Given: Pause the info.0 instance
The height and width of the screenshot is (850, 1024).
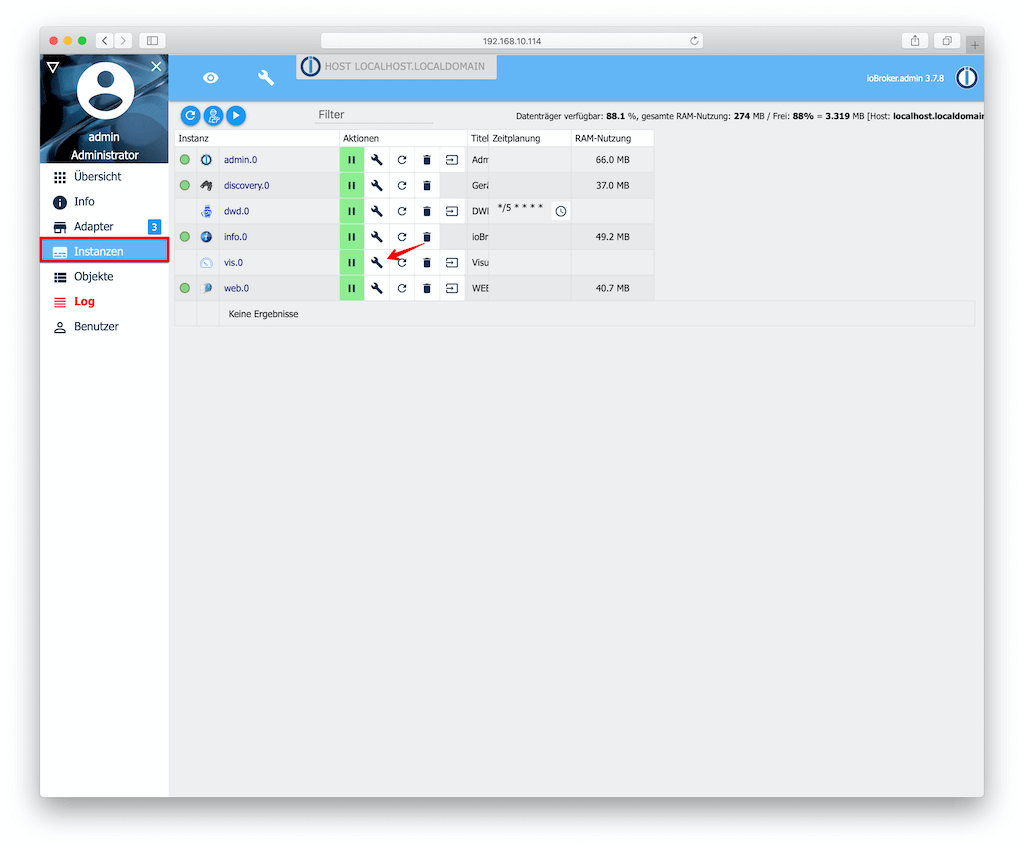Looking at the screenshot, I should [351, 236].
